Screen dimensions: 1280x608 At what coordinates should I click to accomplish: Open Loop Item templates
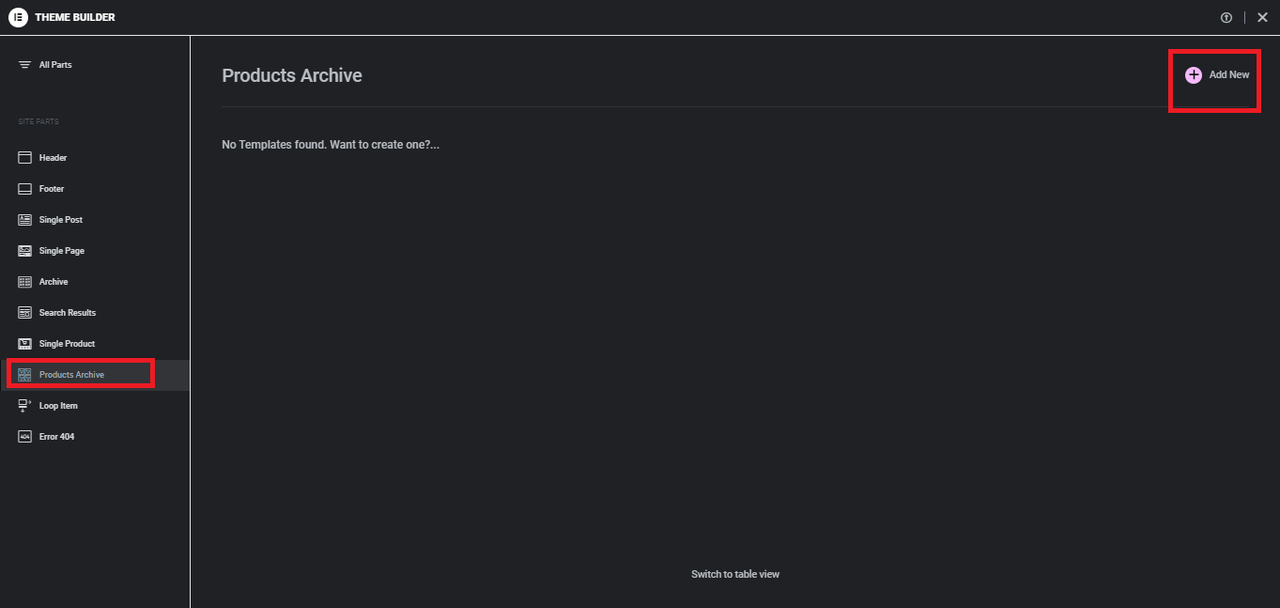58,406
